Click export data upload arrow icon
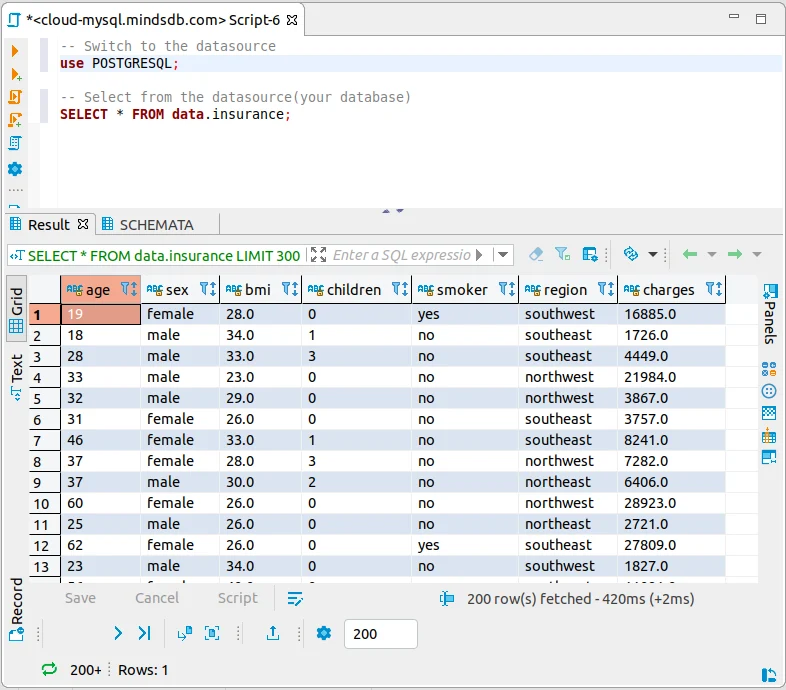 tap(273, 633)
